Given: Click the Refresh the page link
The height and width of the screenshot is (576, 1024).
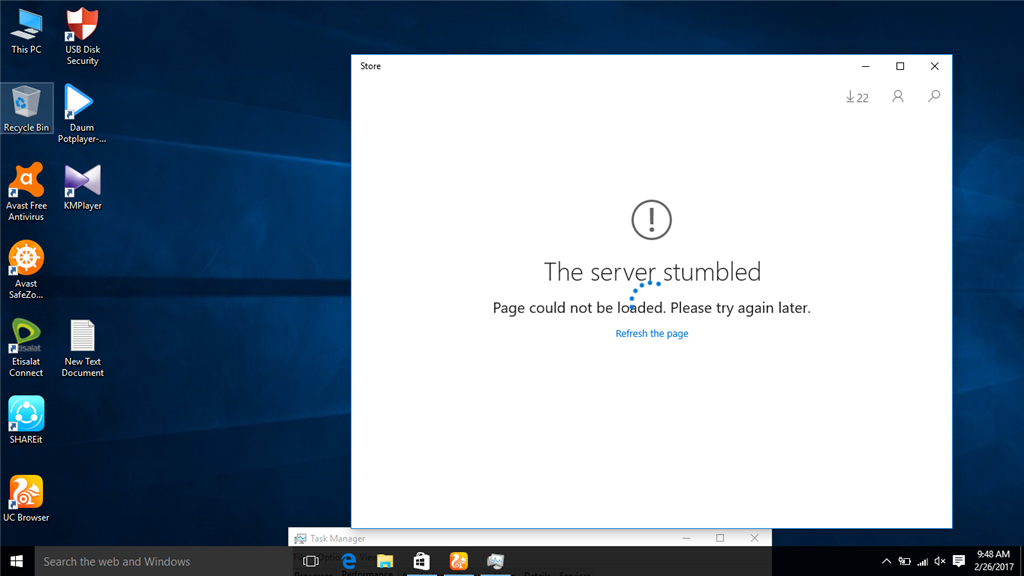Looking at the screenshot, I should tap(652, 333).
